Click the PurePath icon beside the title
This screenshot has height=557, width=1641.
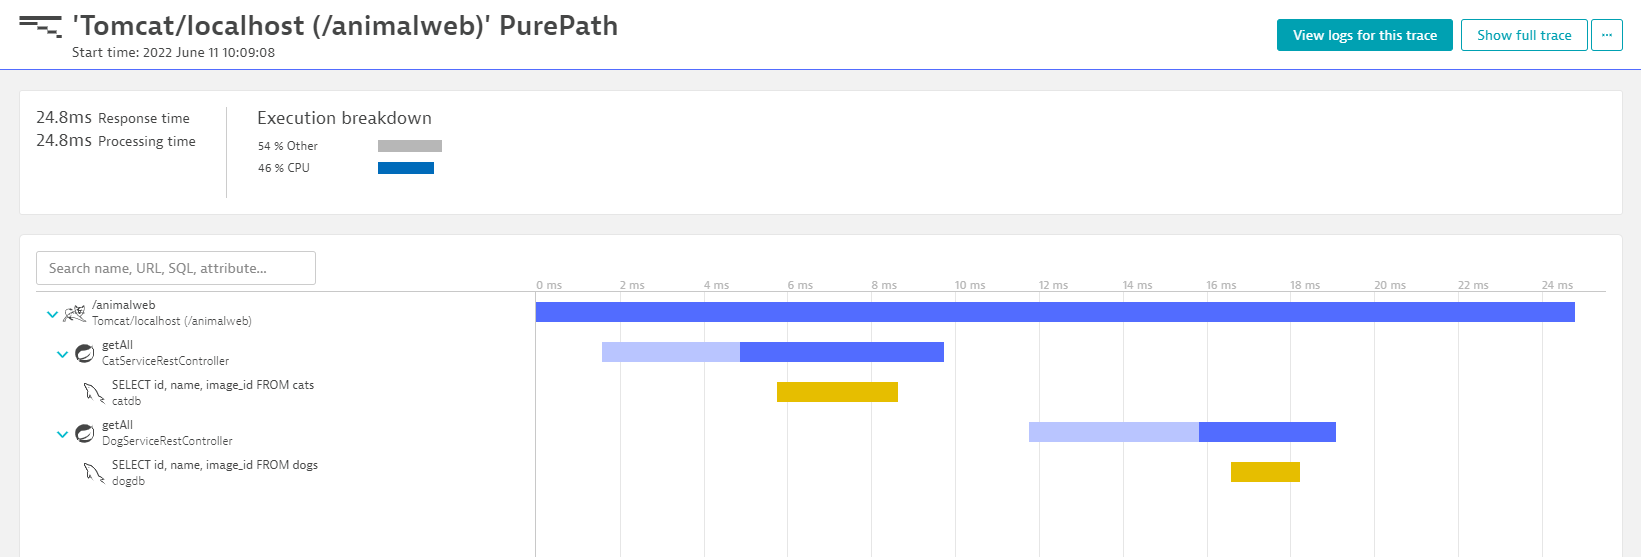[40, 26]
